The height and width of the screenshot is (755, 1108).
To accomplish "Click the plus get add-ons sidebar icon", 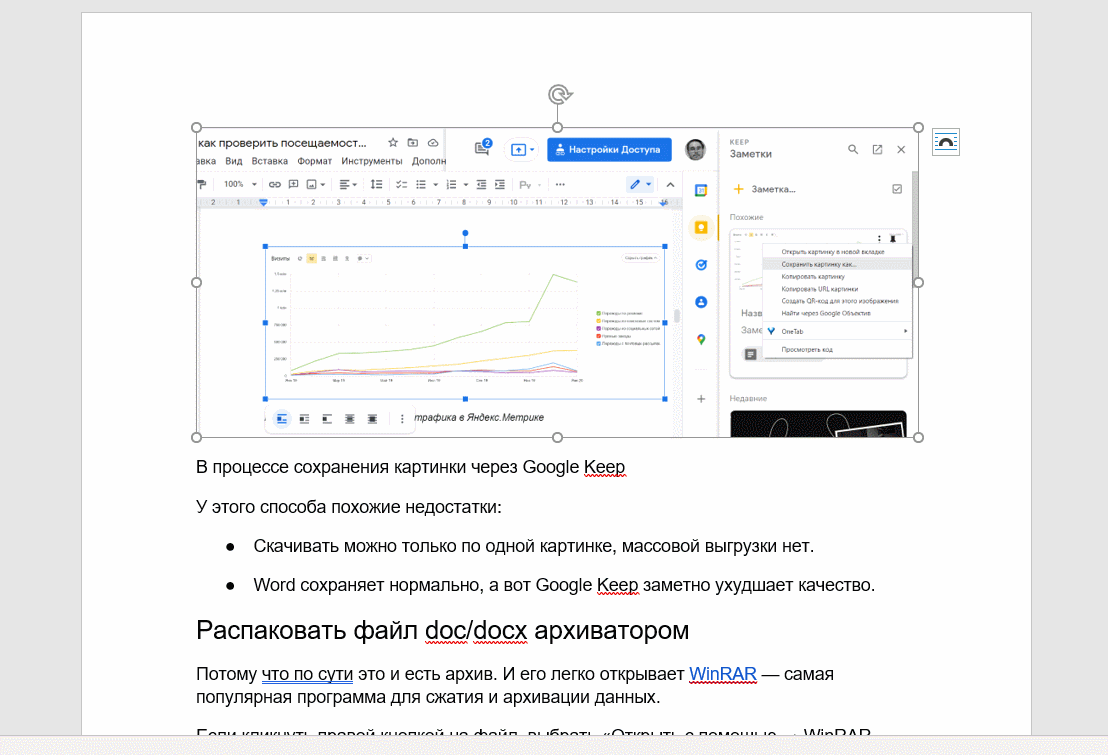I will pos(701,399).
